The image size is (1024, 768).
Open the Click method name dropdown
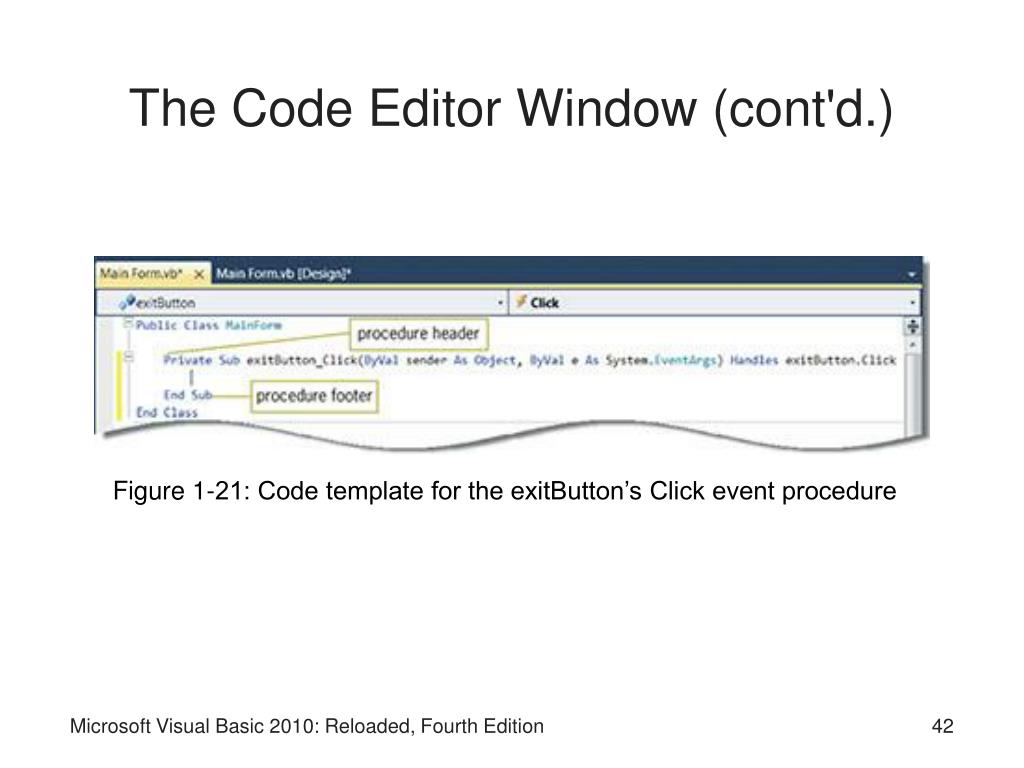(714, 303)
